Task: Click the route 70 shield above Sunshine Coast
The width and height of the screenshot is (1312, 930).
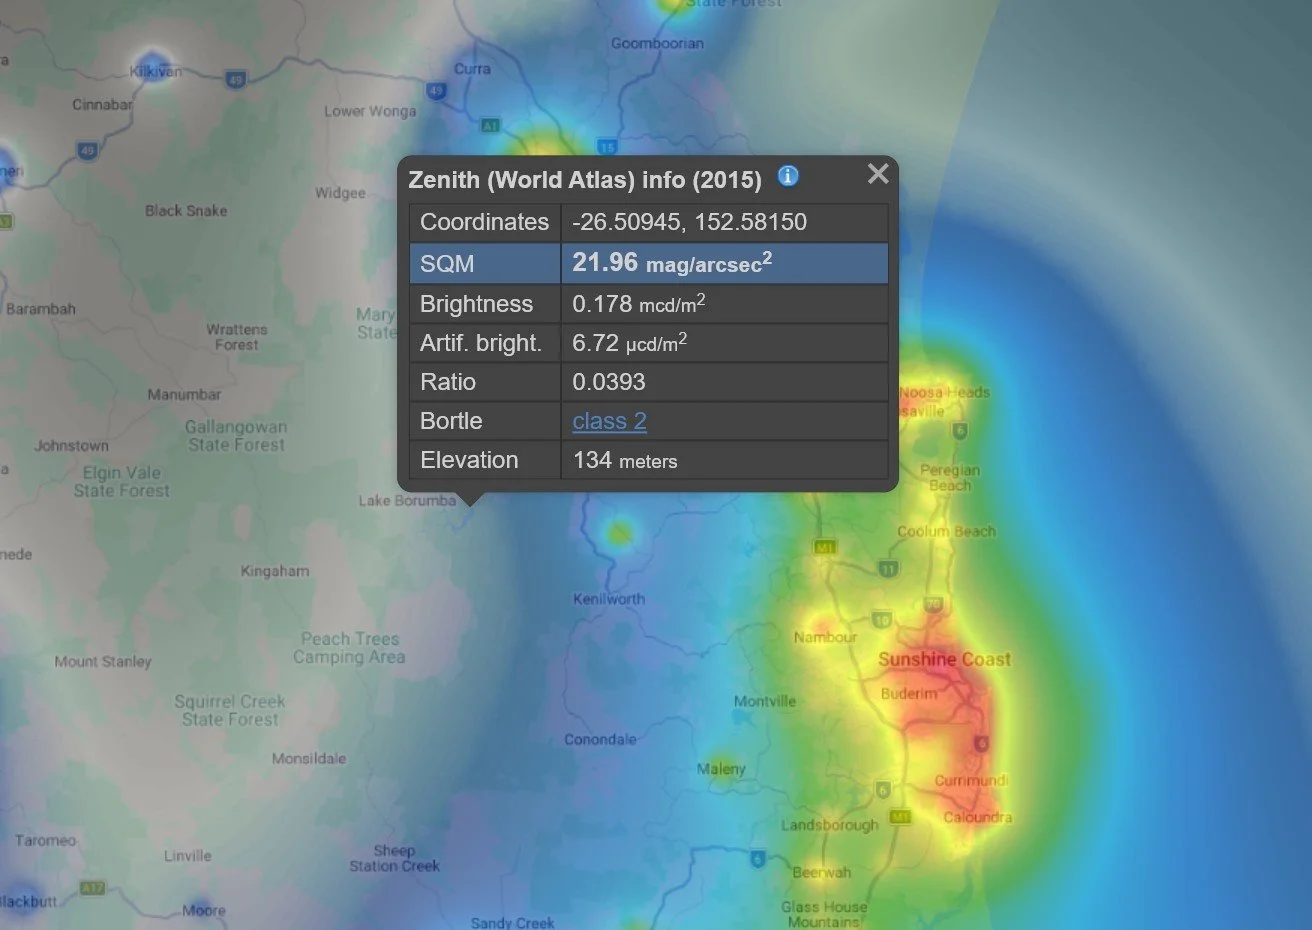Action: coord(932,603)
